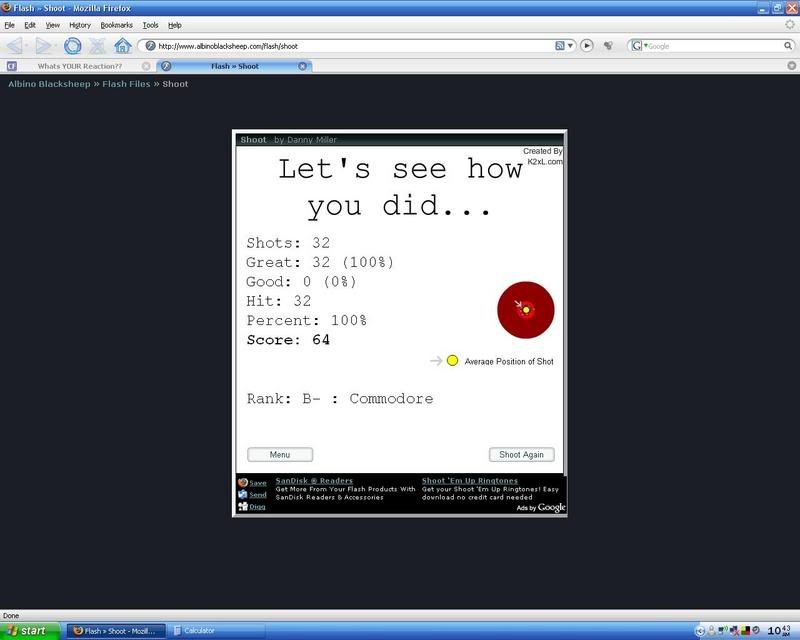
Task: Open the Bookmarks menu
Action: (116, 24)
